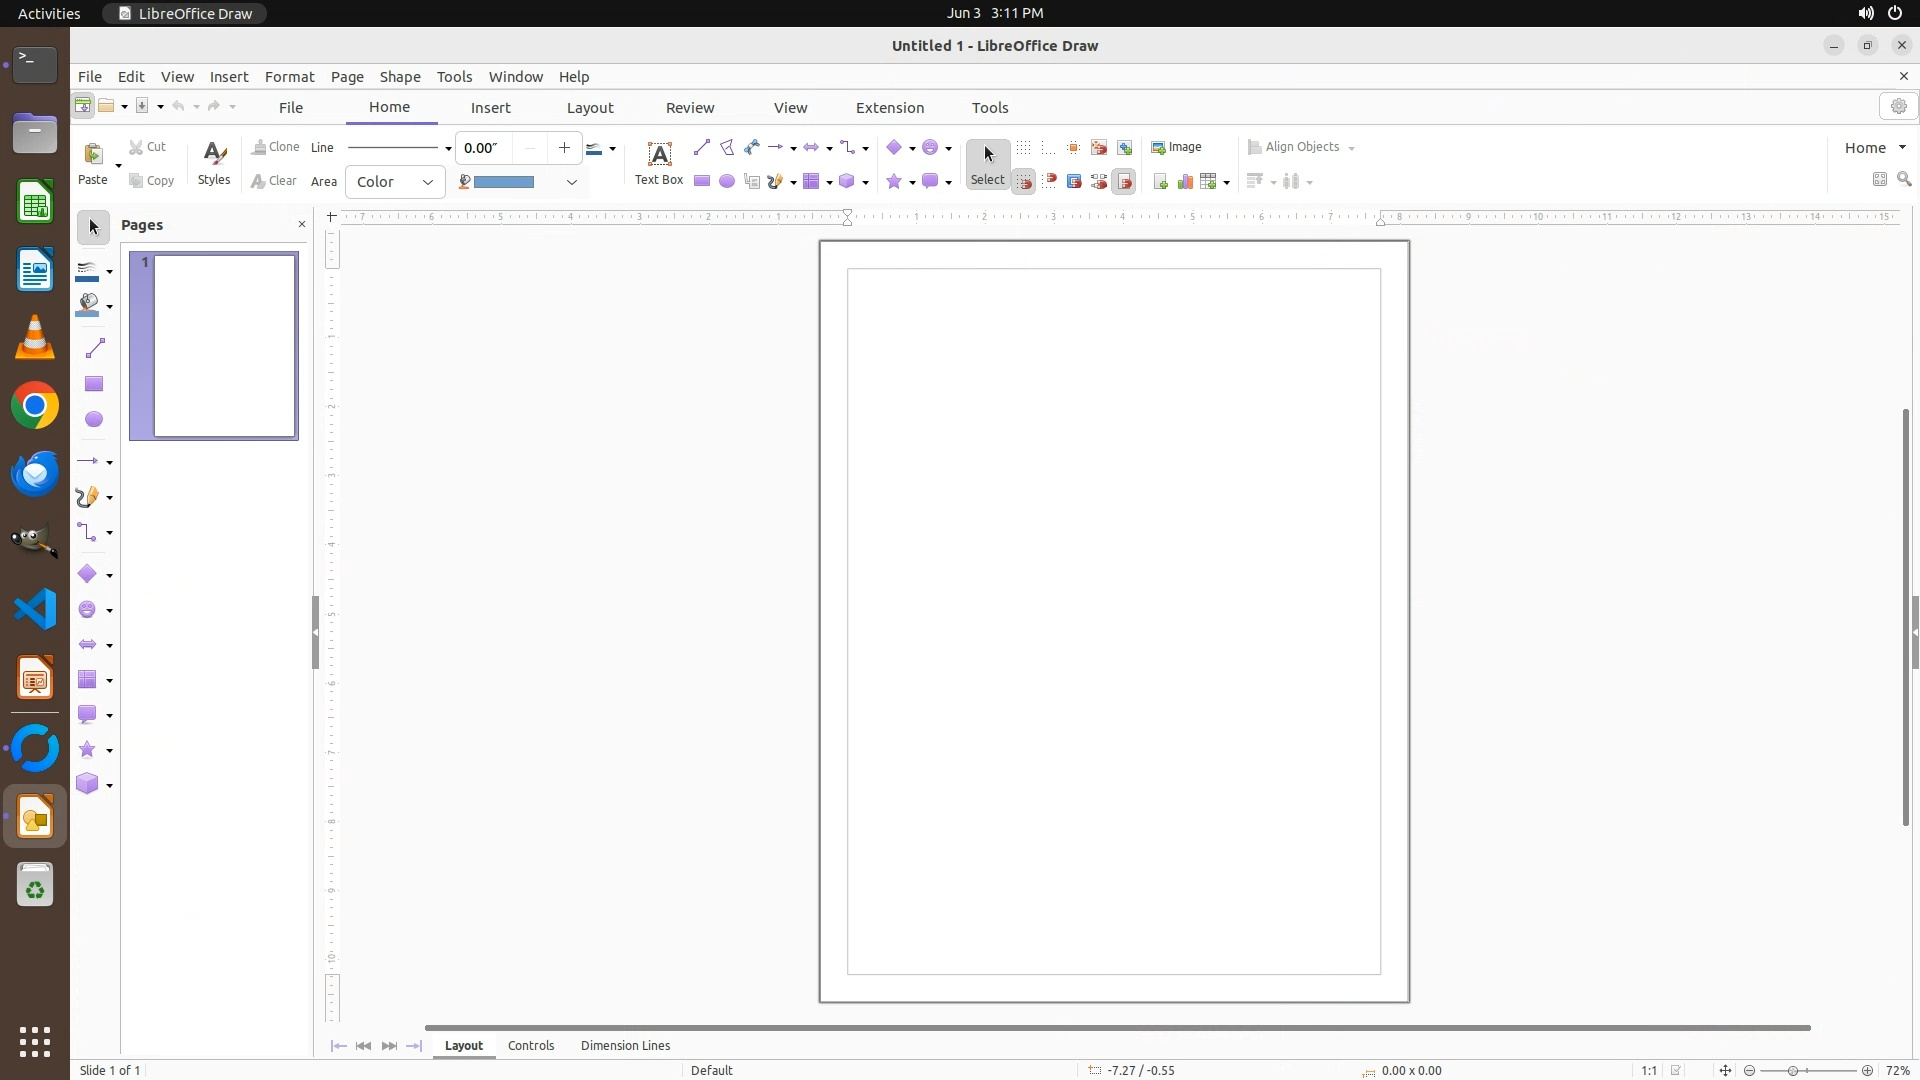Click the blue area fill color swatch
This screenshot has height=1080, width=1920.
tap(504, 181)
